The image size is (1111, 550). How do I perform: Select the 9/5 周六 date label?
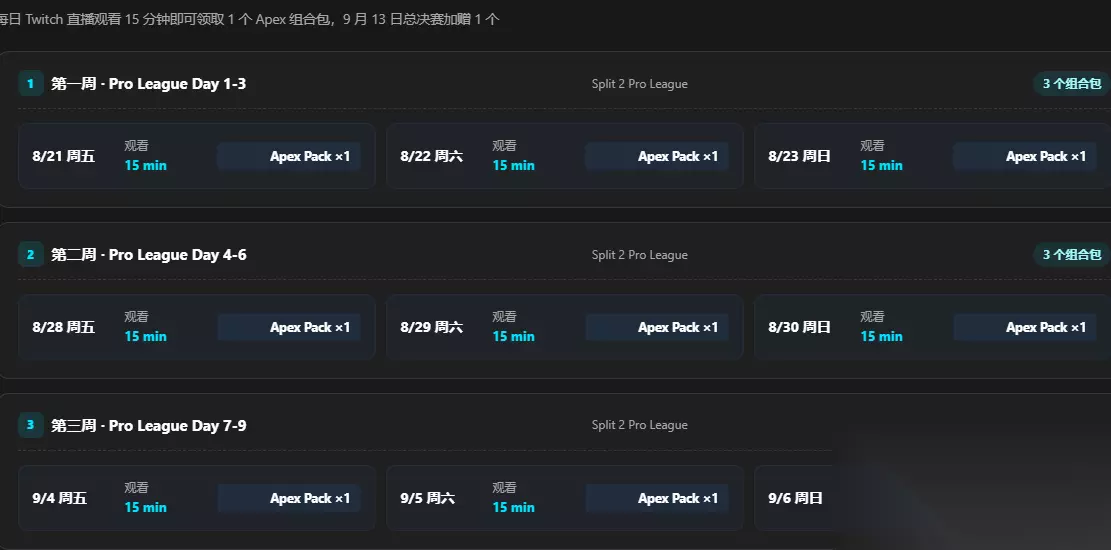click(428, 498)
